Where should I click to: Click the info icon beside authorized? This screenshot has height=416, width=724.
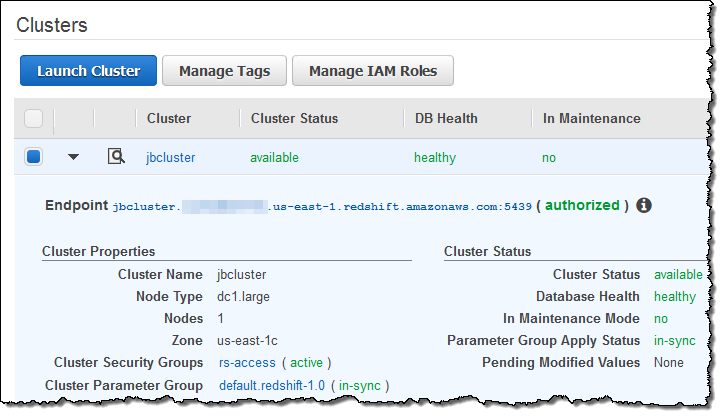[644, 205]
